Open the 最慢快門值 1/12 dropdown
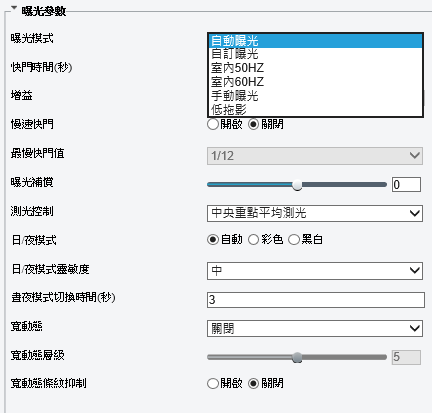This screenshot has width=432, height=413. point(315,156)
